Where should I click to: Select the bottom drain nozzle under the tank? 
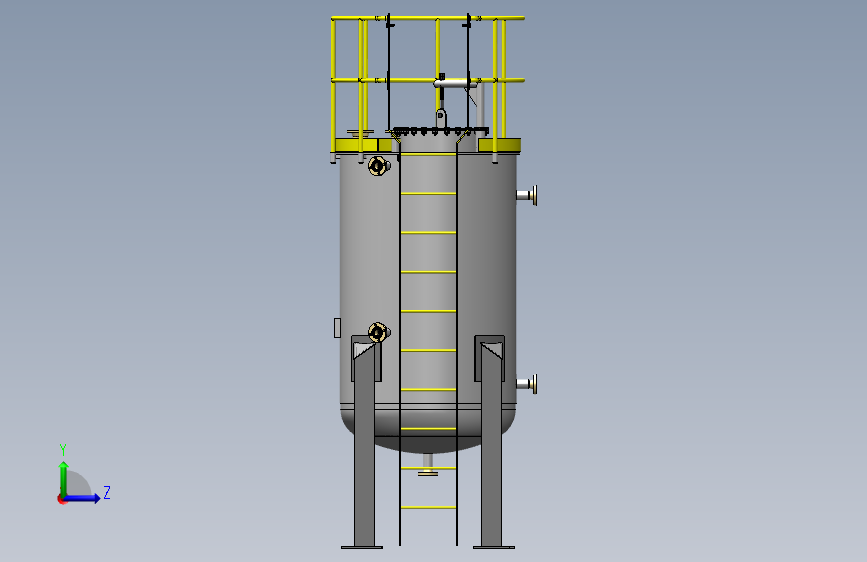point(428,465)
